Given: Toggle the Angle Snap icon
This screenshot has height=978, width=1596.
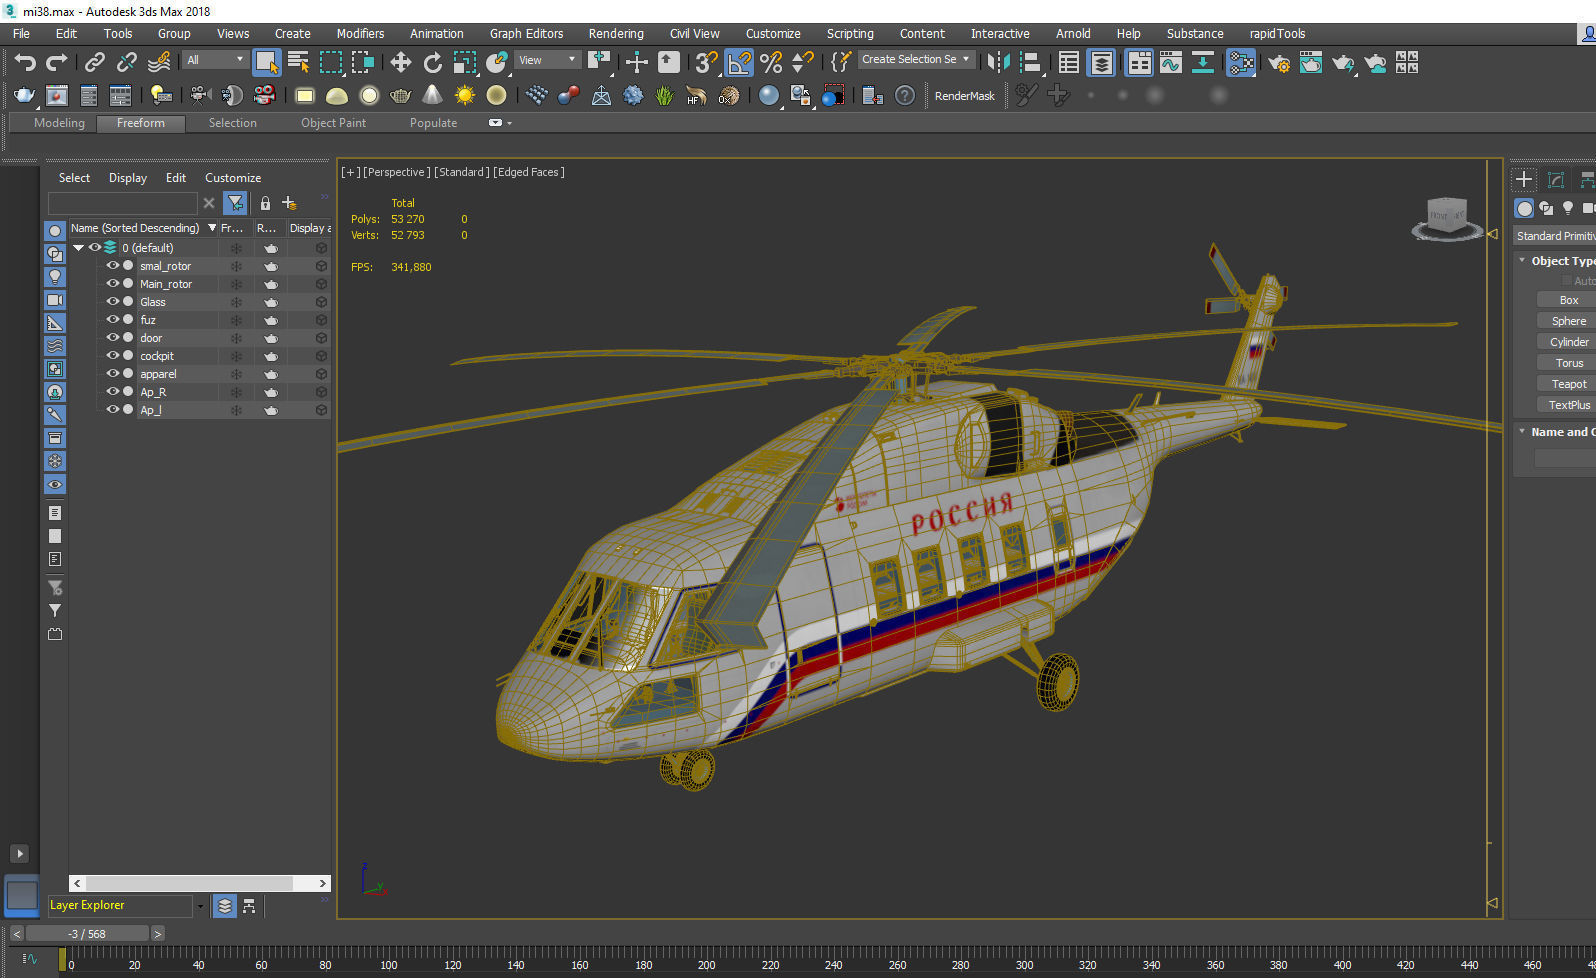Looking at the screenshot, I should pyautogui.click(x=739, y=63).
